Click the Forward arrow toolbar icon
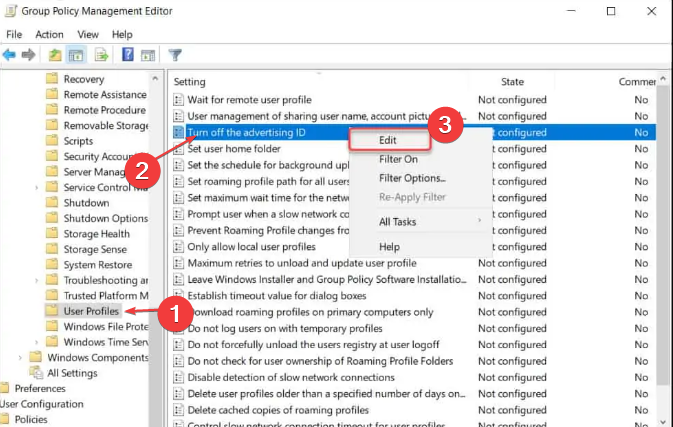Image resolution: width=673 pixels, height=427 pixels. coord(28,55)
